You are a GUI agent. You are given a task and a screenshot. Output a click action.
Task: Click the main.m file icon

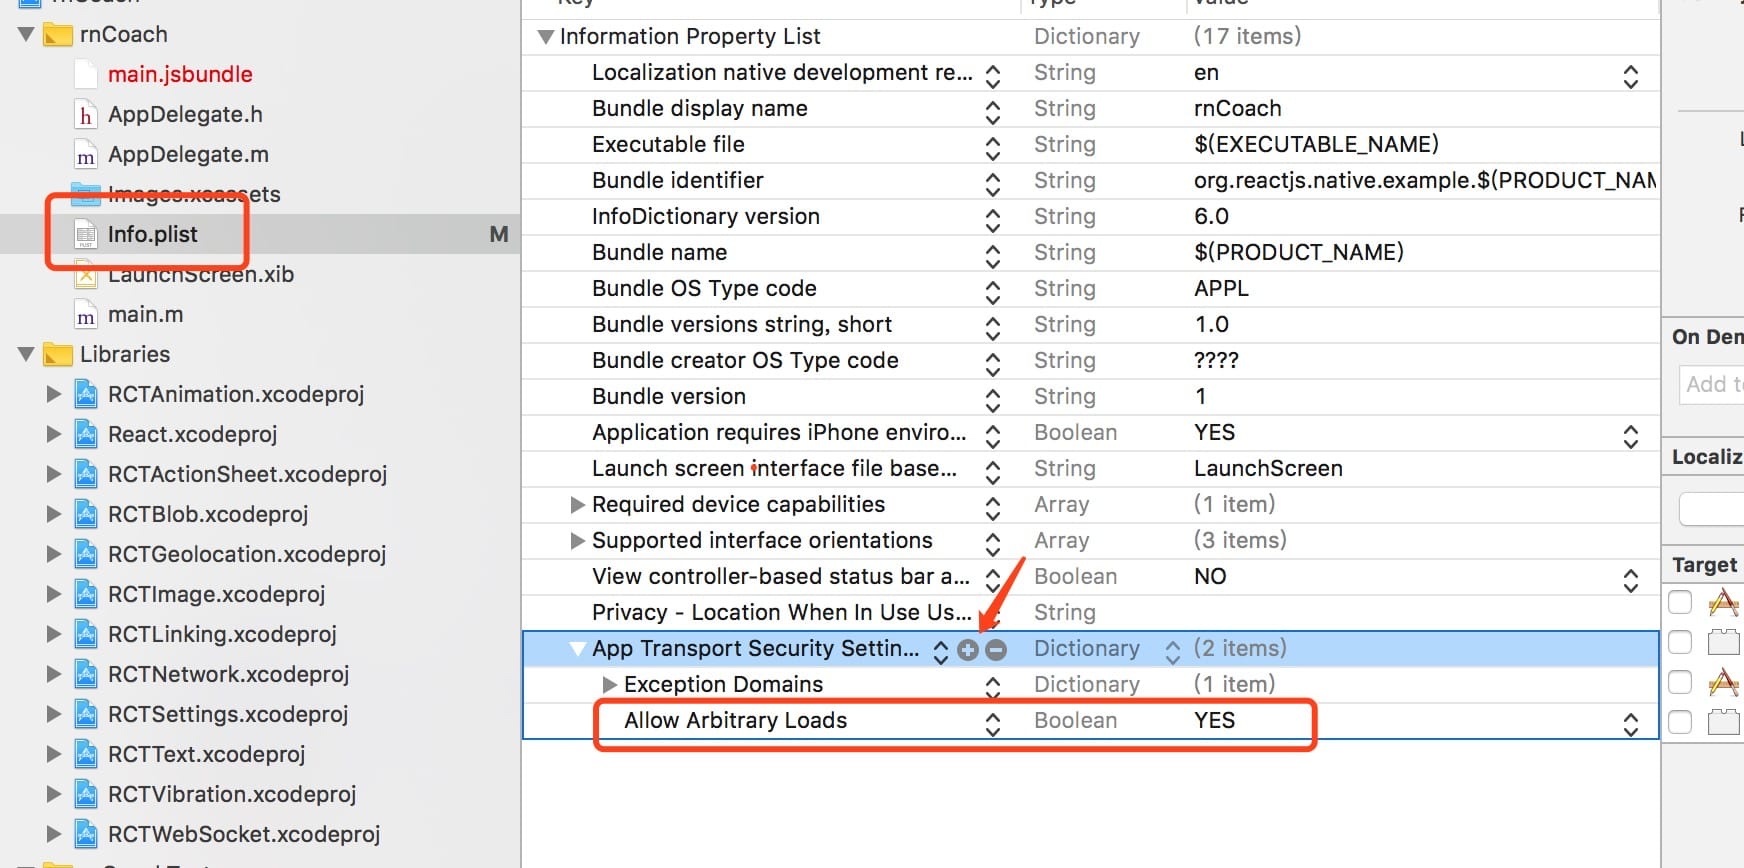(87, 315)
